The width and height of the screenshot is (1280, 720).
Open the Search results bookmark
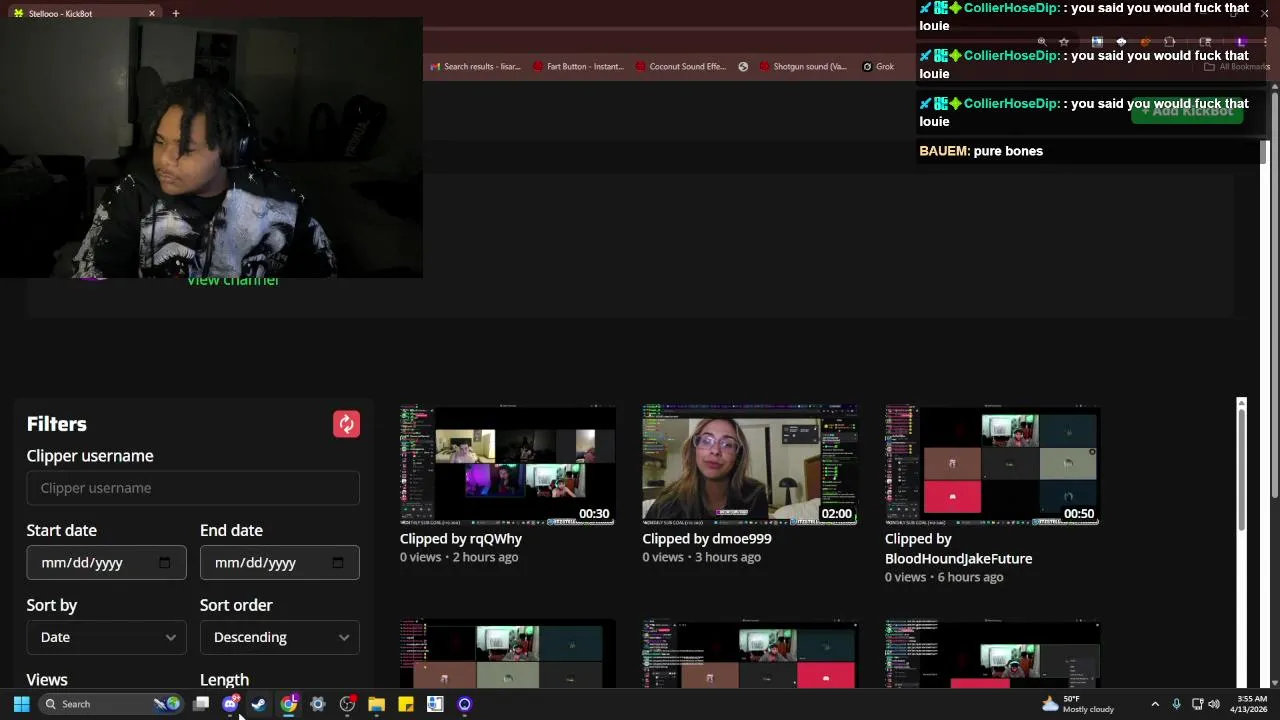[x=476, y=66]
